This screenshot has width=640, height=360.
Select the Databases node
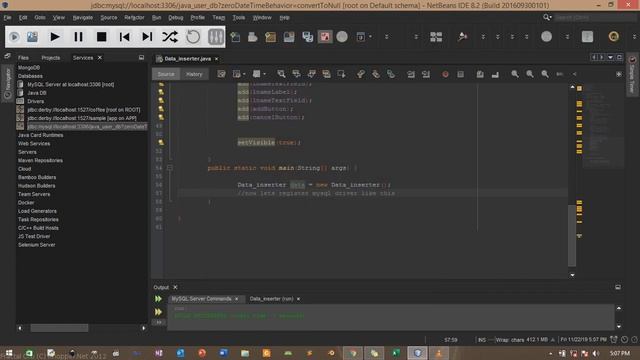pos(30,76)
